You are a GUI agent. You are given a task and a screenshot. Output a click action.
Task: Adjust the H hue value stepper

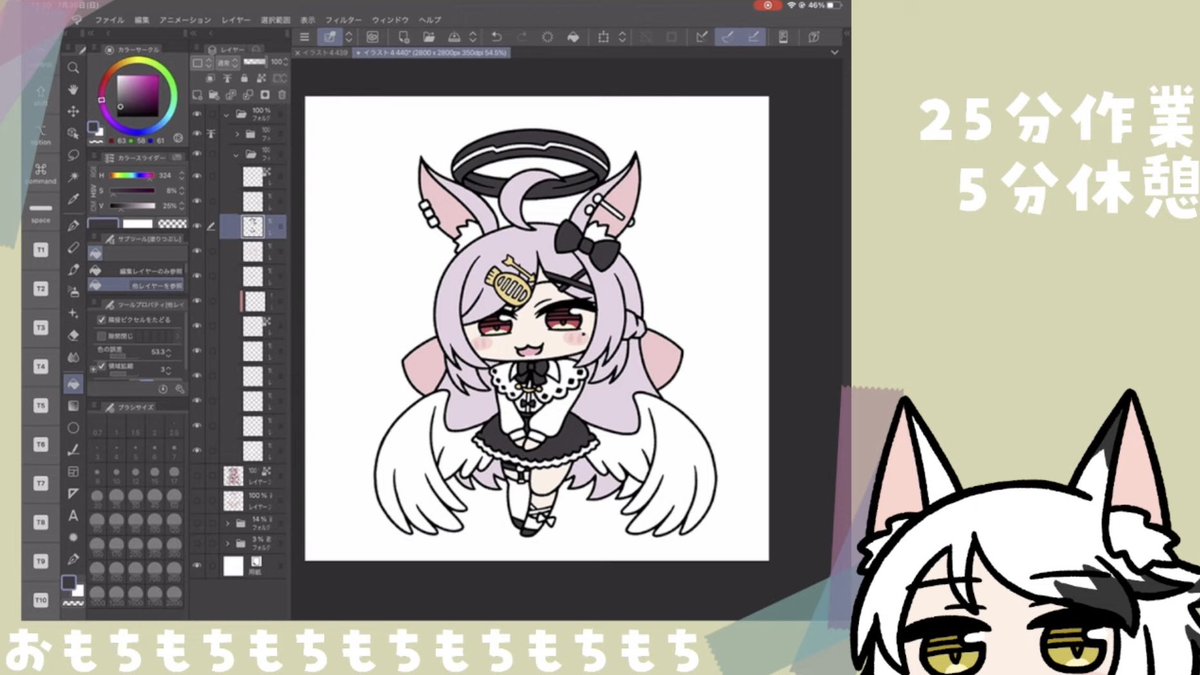point(181,176)
